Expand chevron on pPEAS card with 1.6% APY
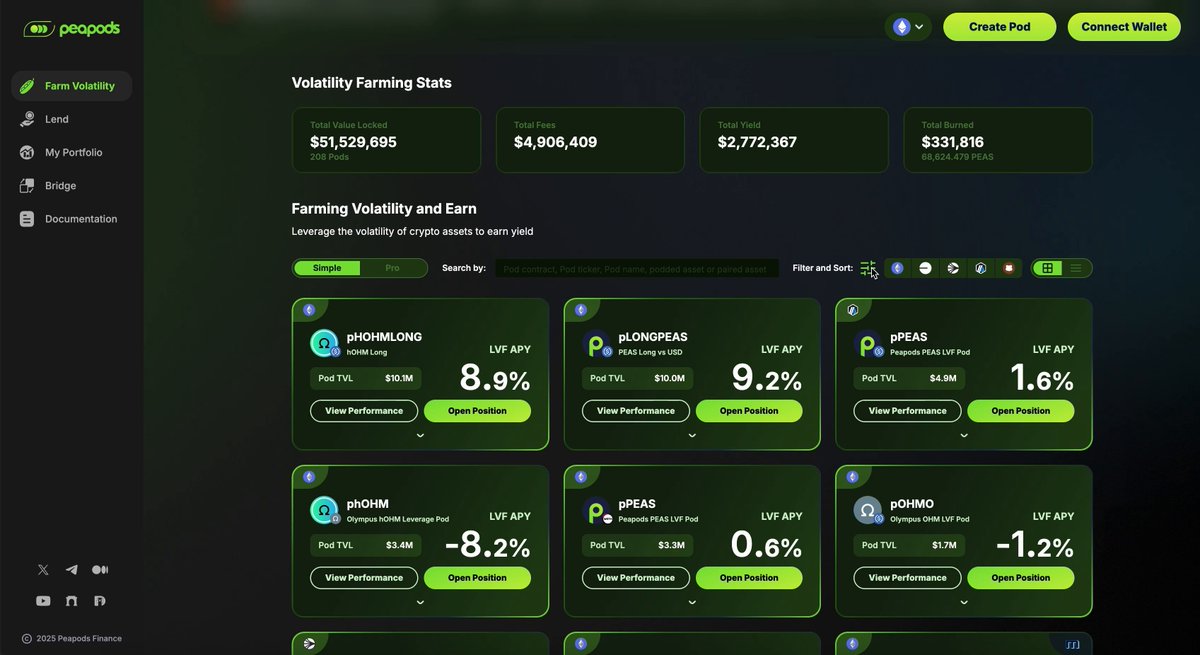1200x655 pixels. (x=964, y=436)
